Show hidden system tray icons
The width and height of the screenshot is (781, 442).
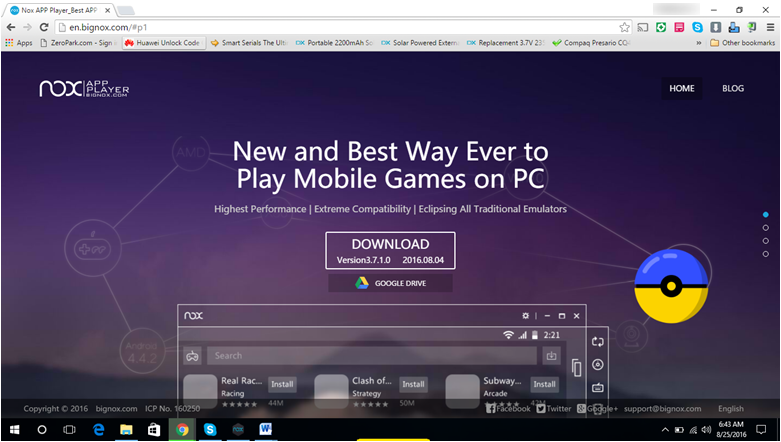pos(665,430)
